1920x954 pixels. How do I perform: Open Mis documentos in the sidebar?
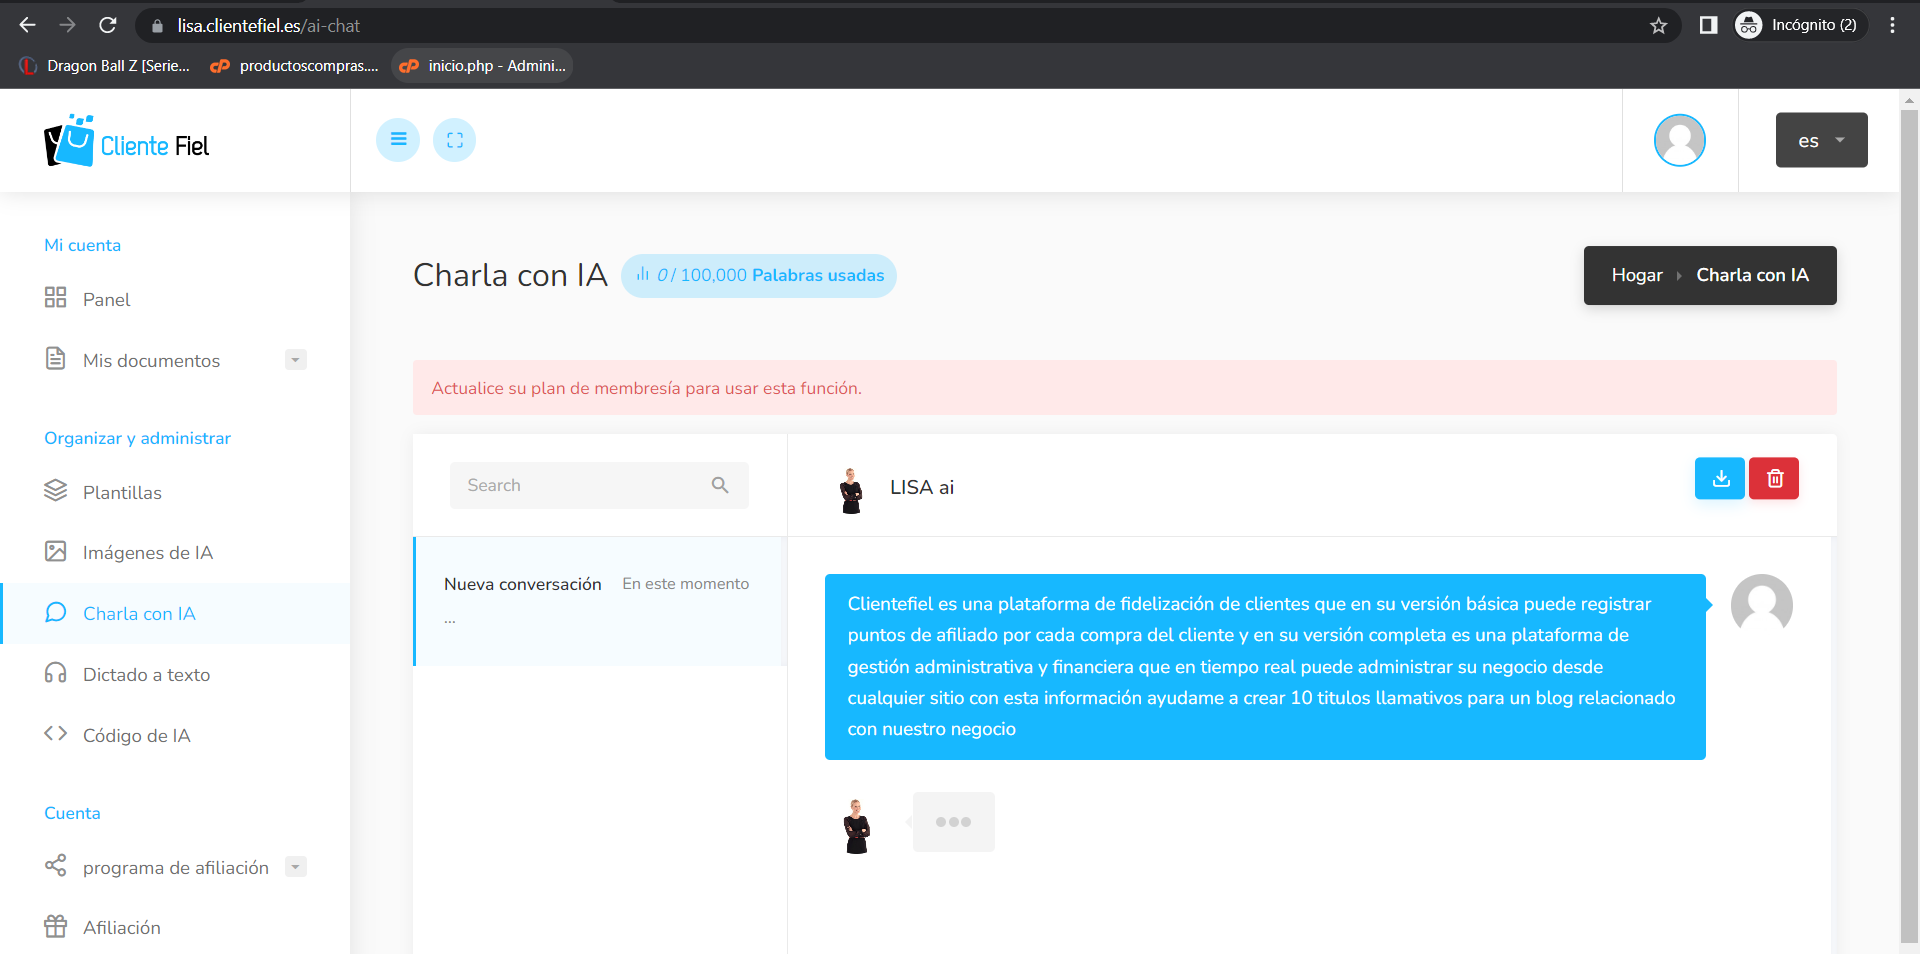[x=151, y=361]
